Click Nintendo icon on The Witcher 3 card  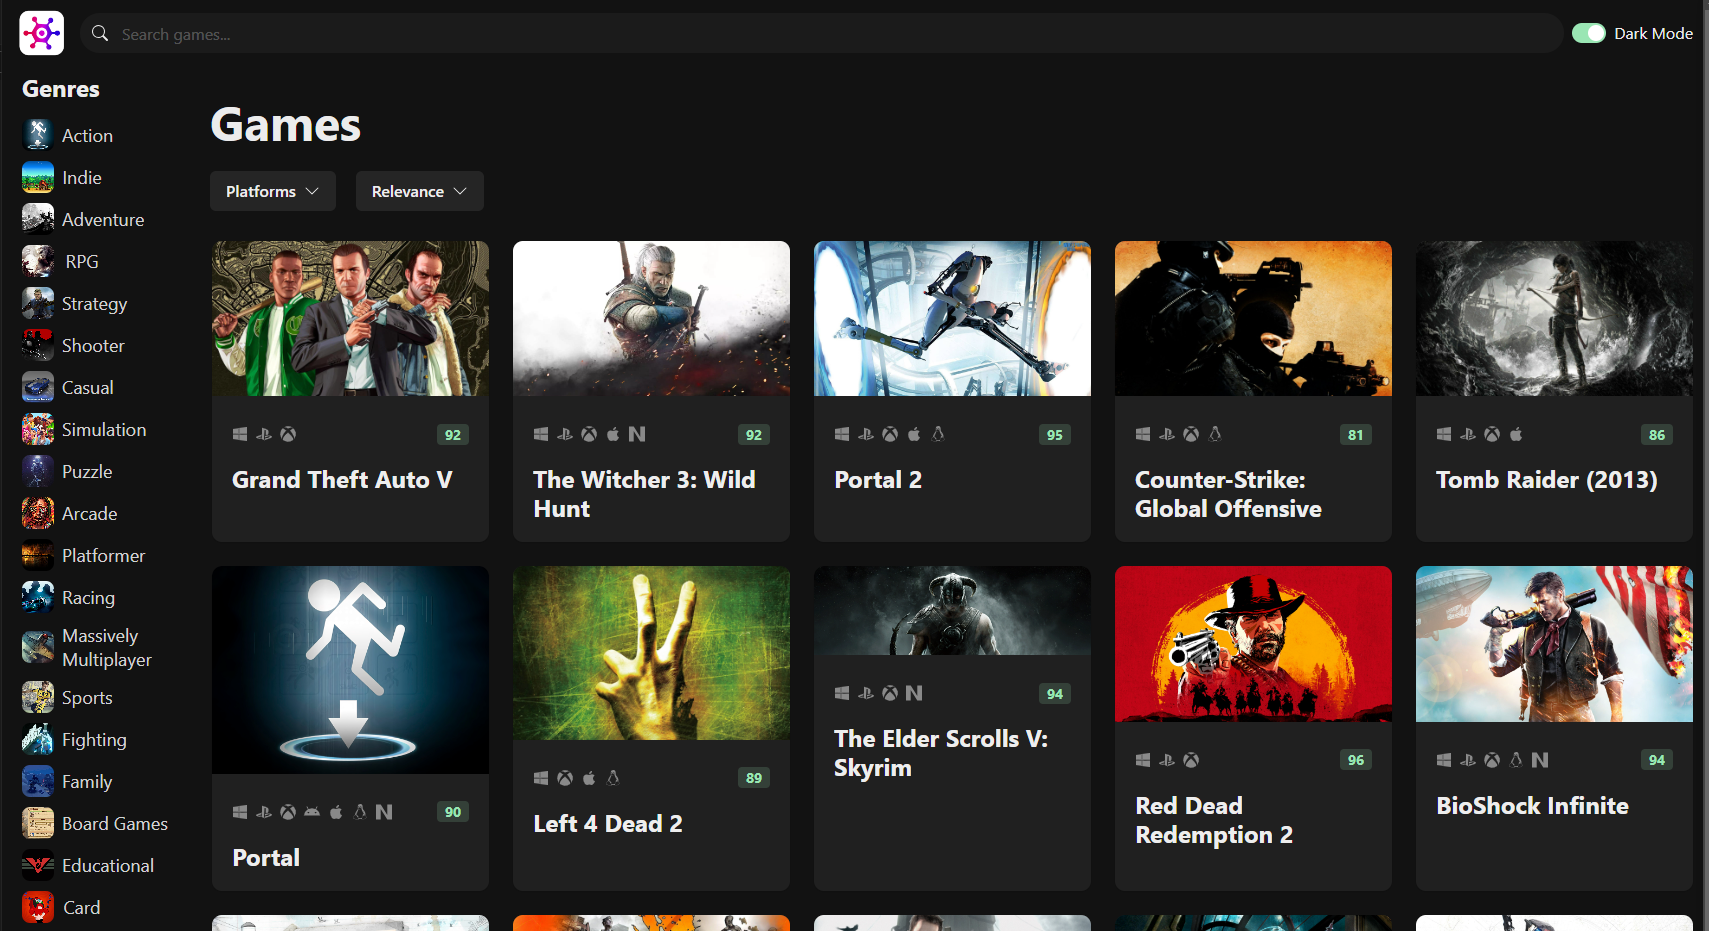point(637,434)
